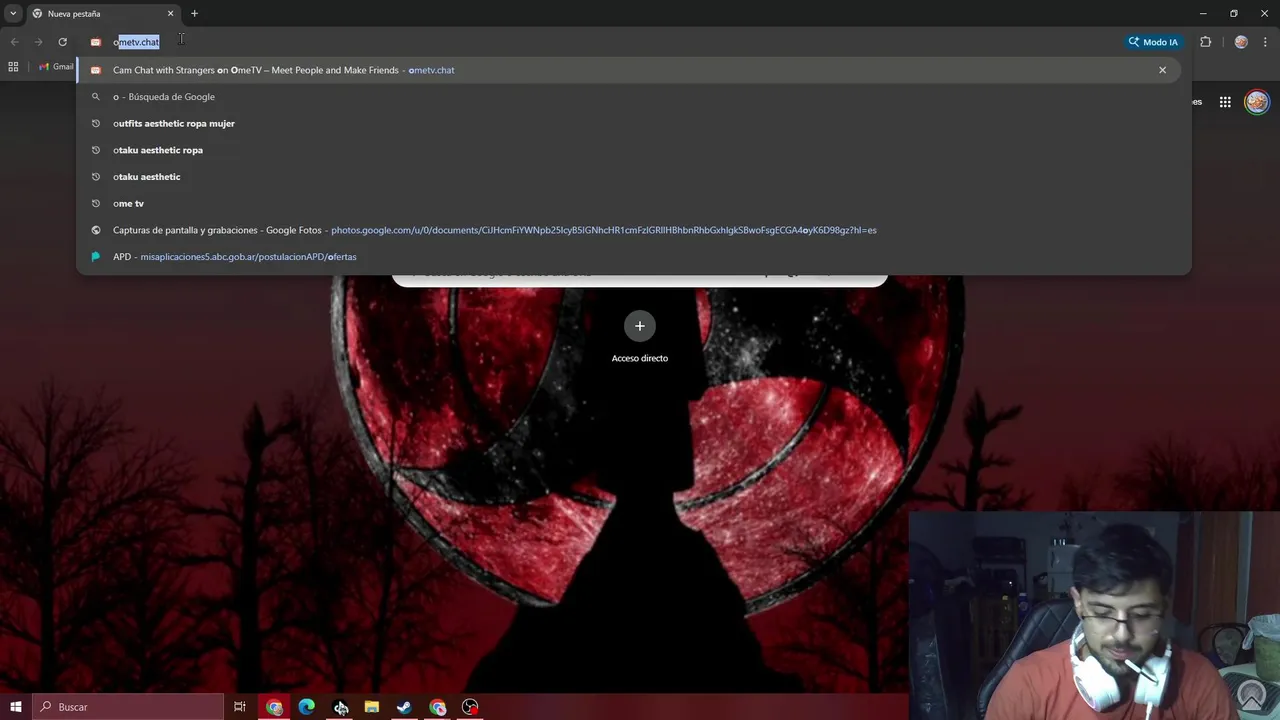Open the taskbar app left of File Explorer
Image resolution: width=1280 pixels, height=720 pixels.
click(340, 707)
